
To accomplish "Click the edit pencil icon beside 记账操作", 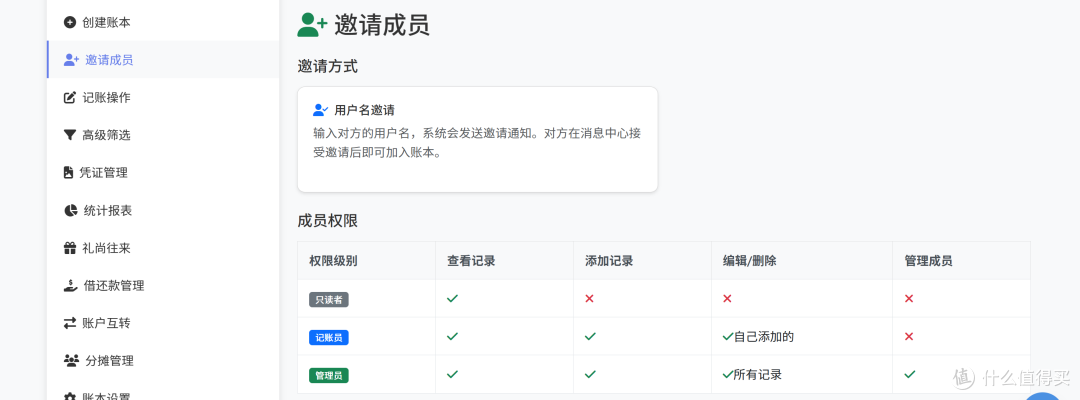I will tap(70, 98).
